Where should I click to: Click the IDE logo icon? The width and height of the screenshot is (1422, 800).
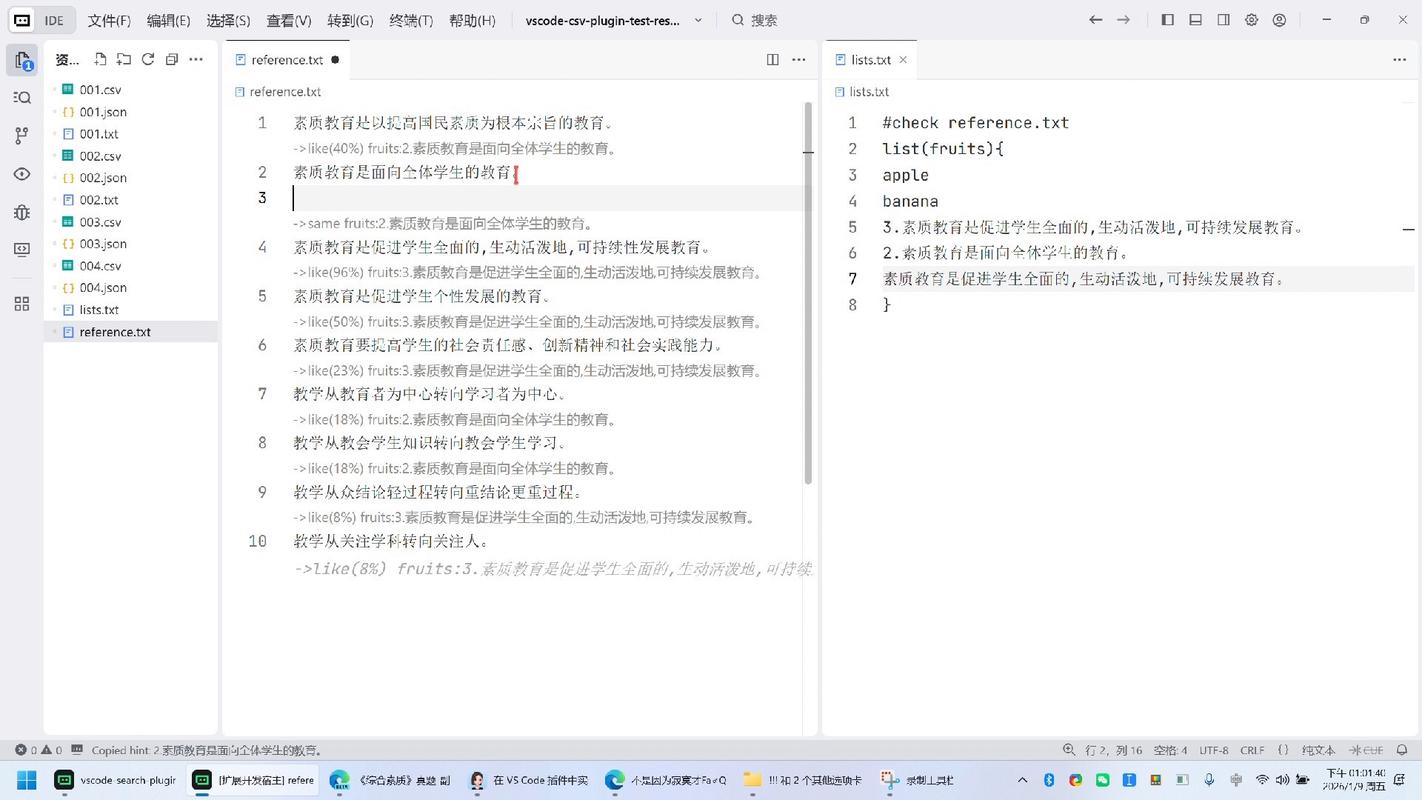(x=22, y=20)
